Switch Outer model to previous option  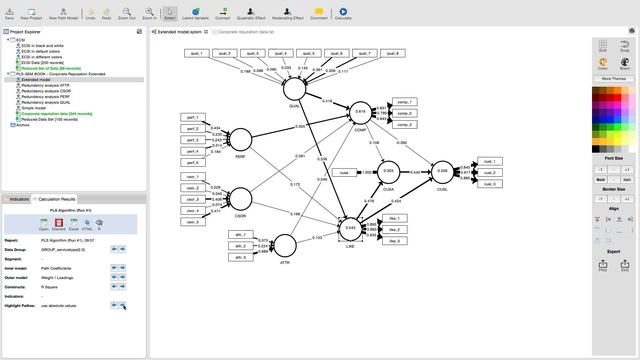(114, 277)
